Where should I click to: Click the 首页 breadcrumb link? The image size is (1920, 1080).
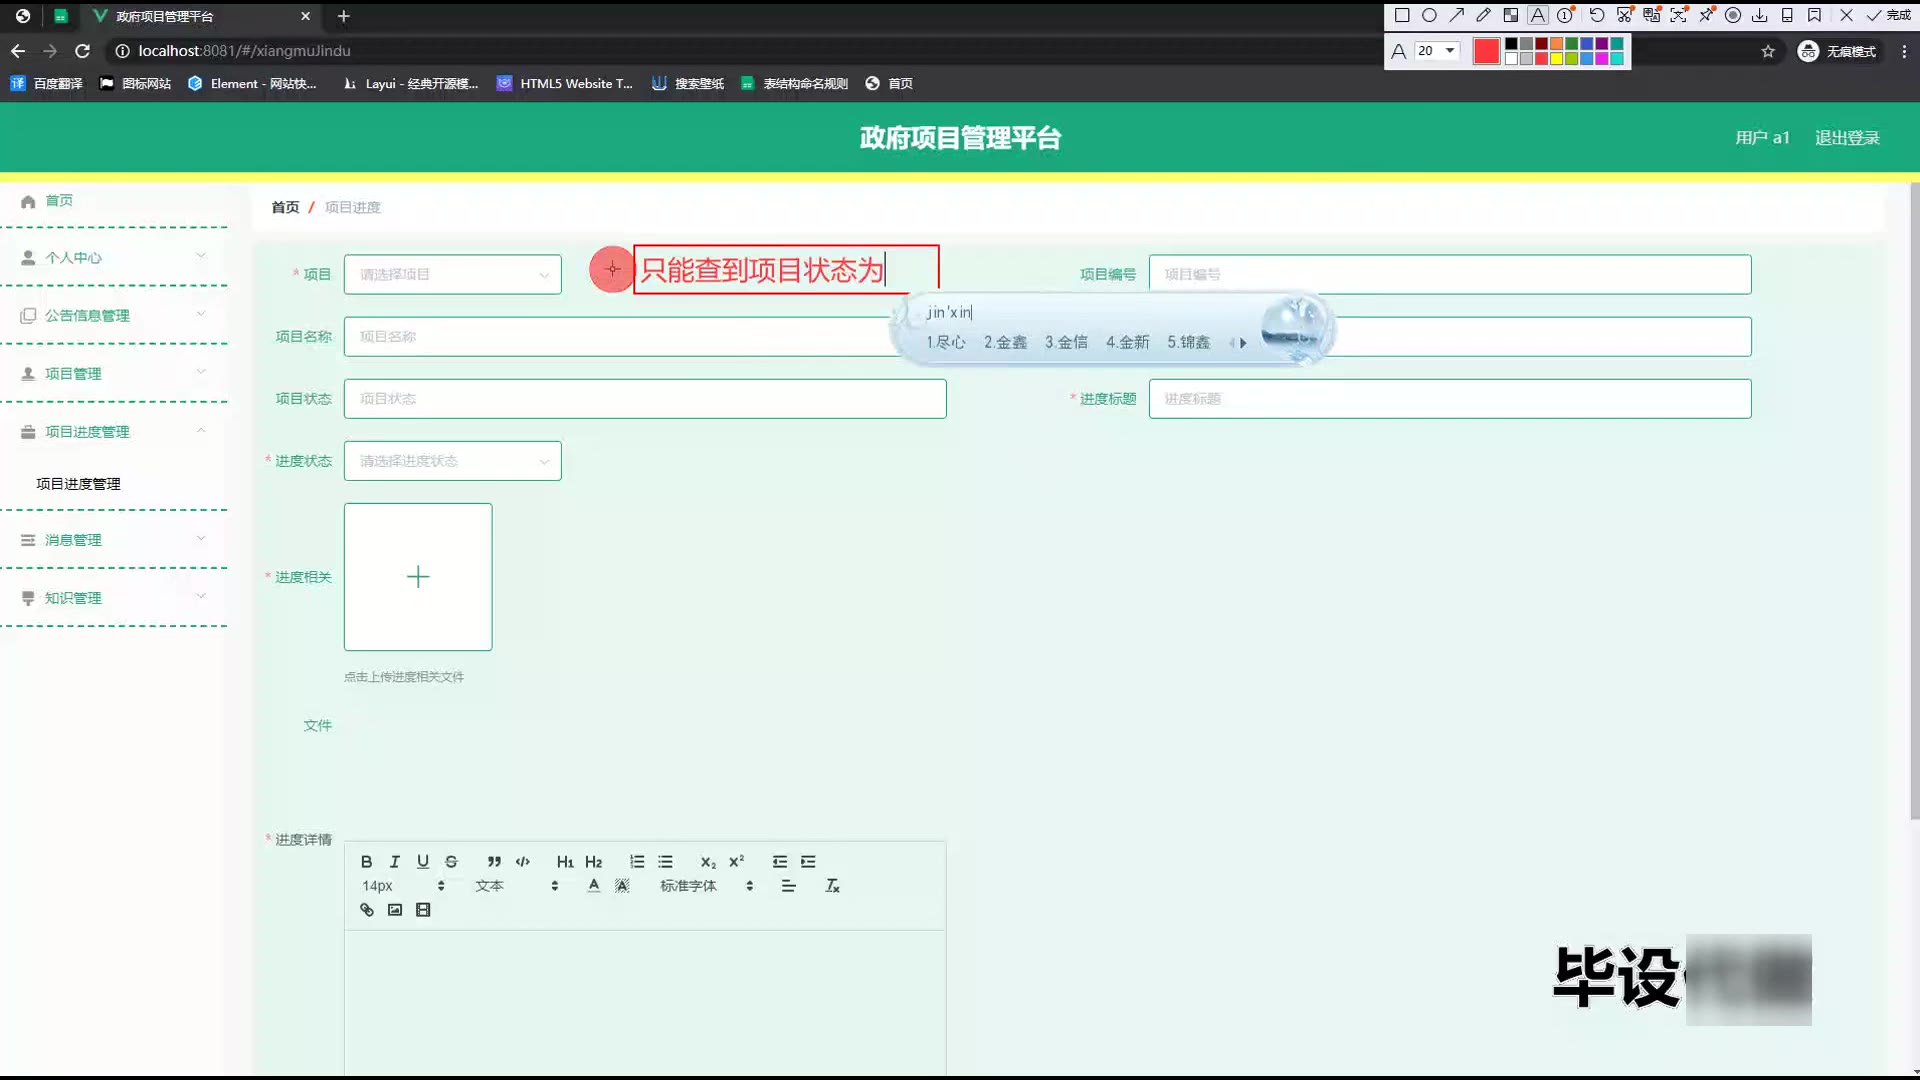pos(285,207)
